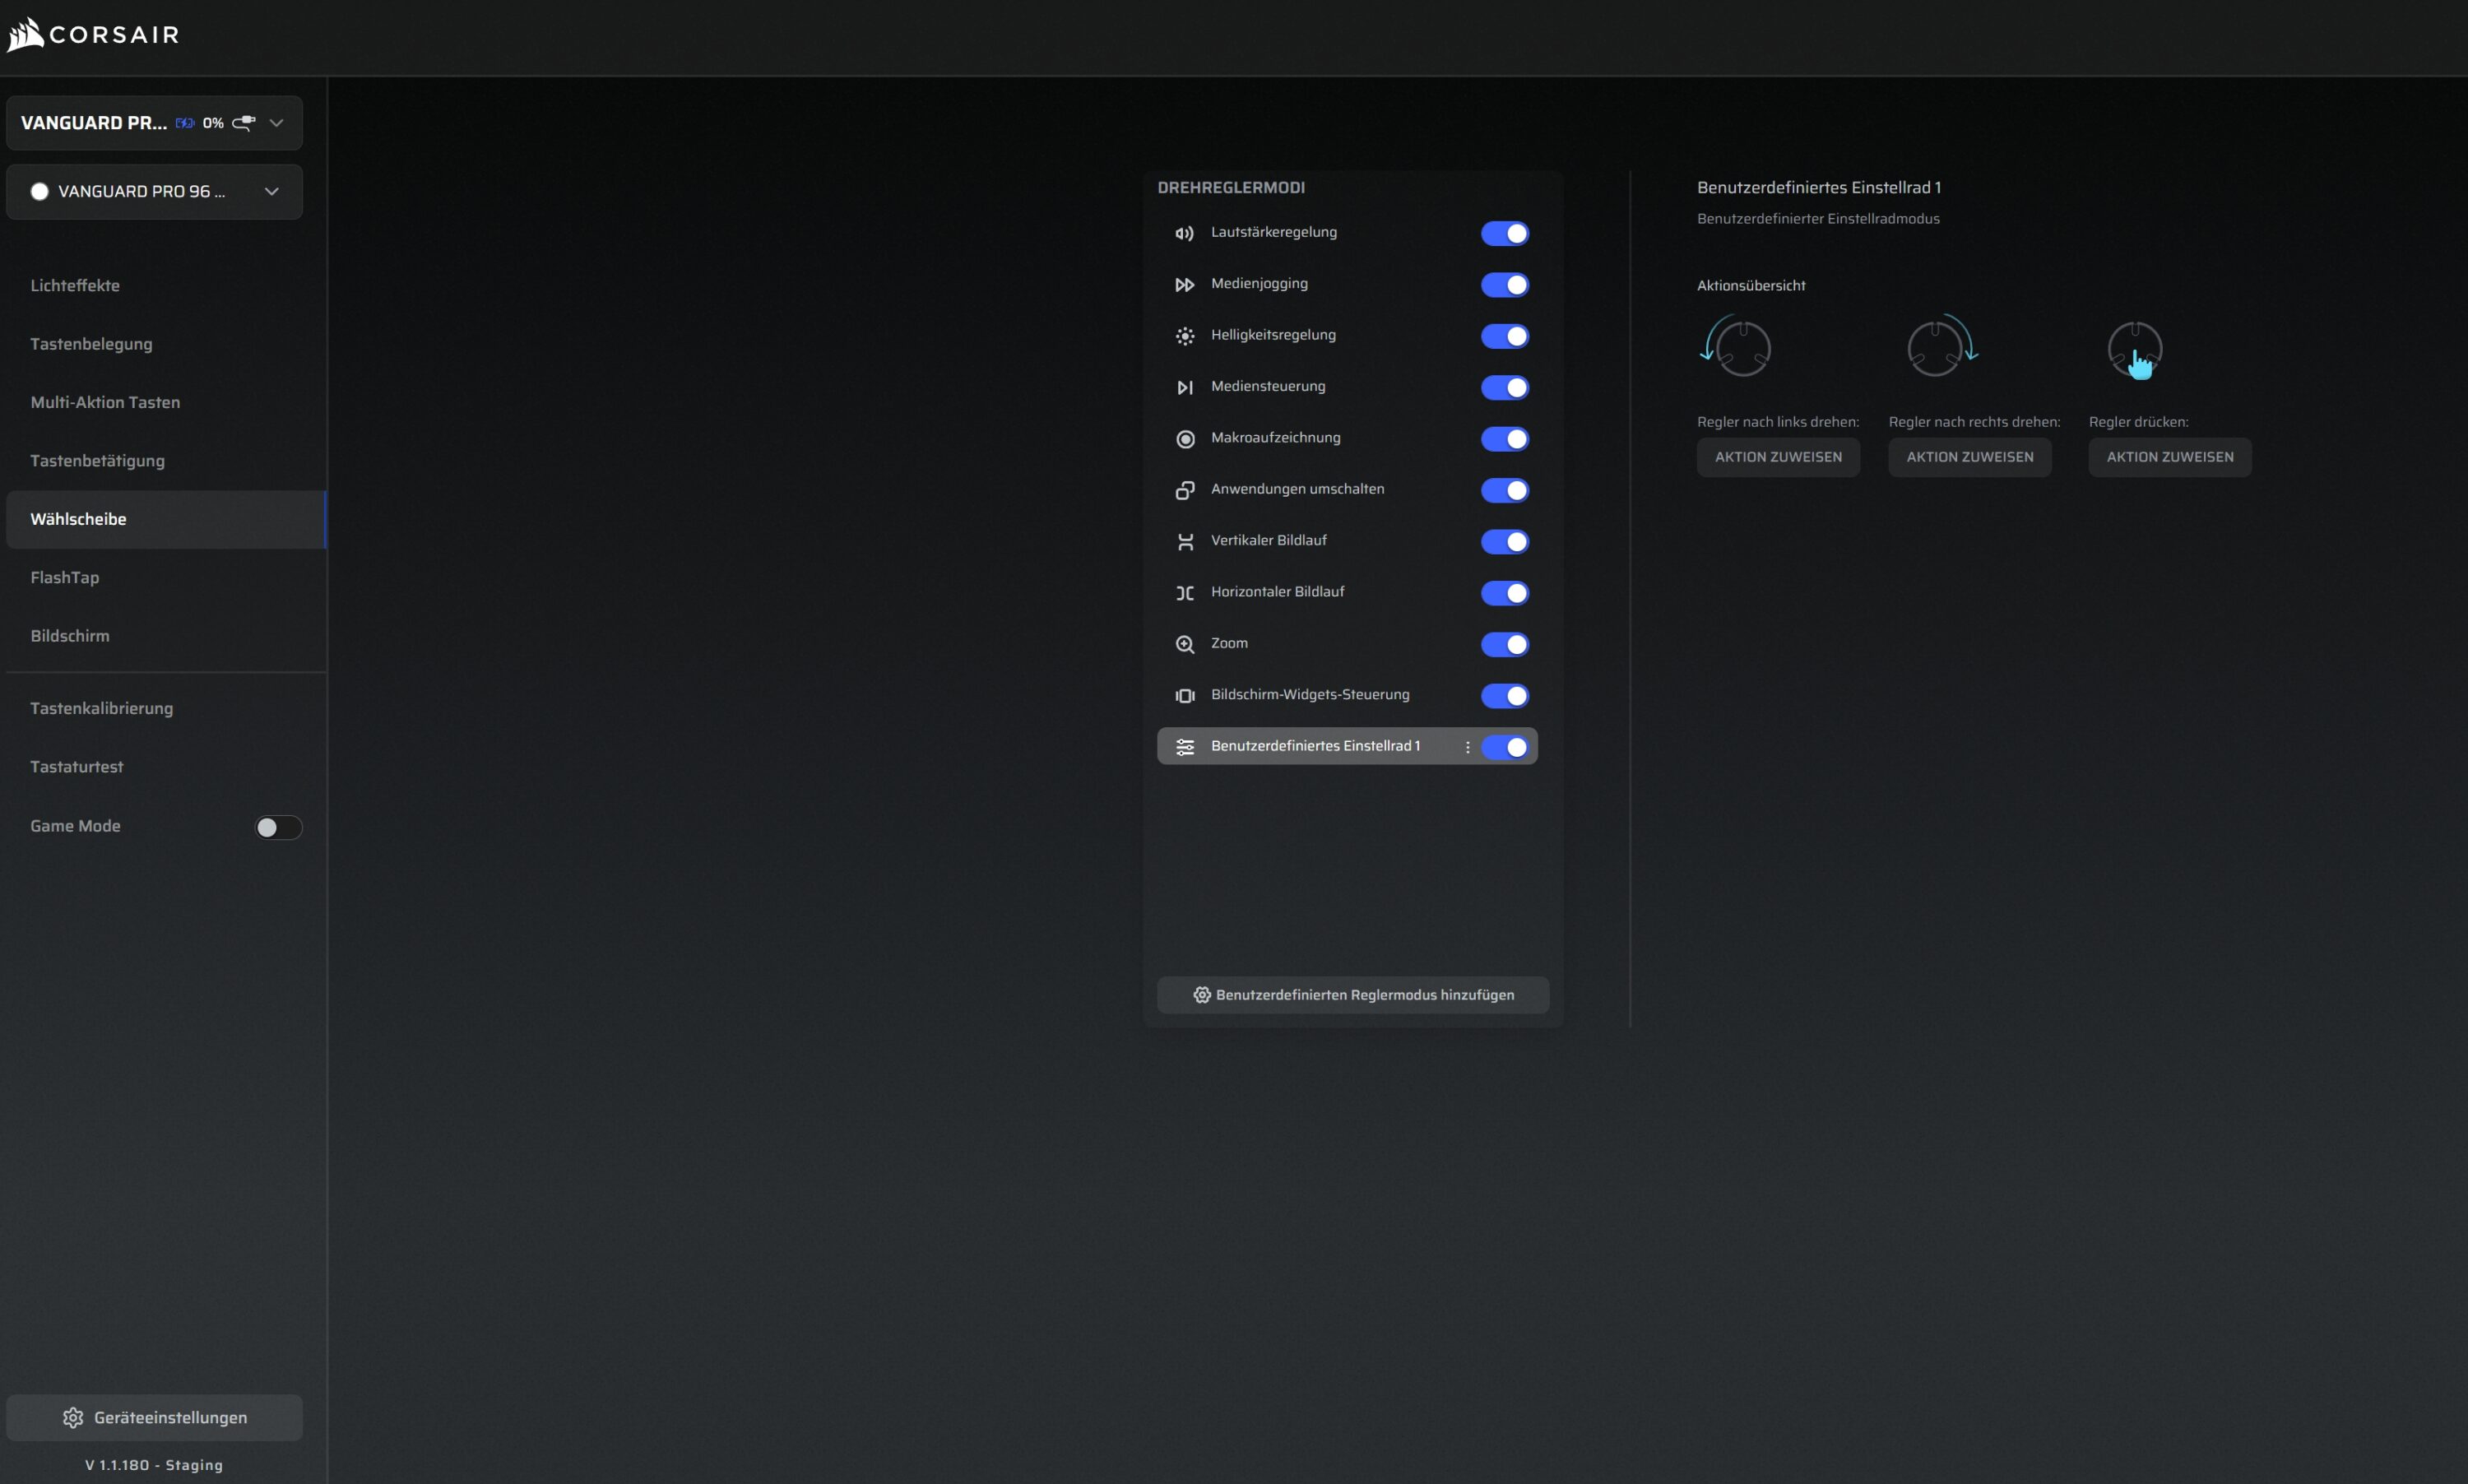The height and width of the screenshot is (1484, 2468).
Task: Click the Corsair logo
Action: tap(93, 35)
